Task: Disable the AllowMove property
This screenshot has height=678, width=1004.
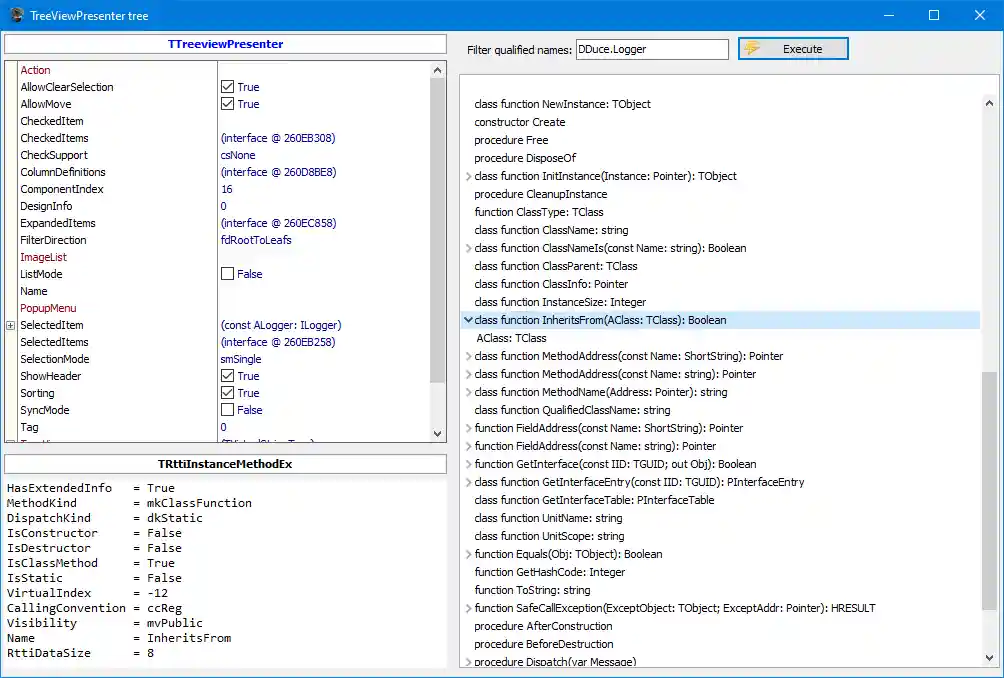Action: 228,104
